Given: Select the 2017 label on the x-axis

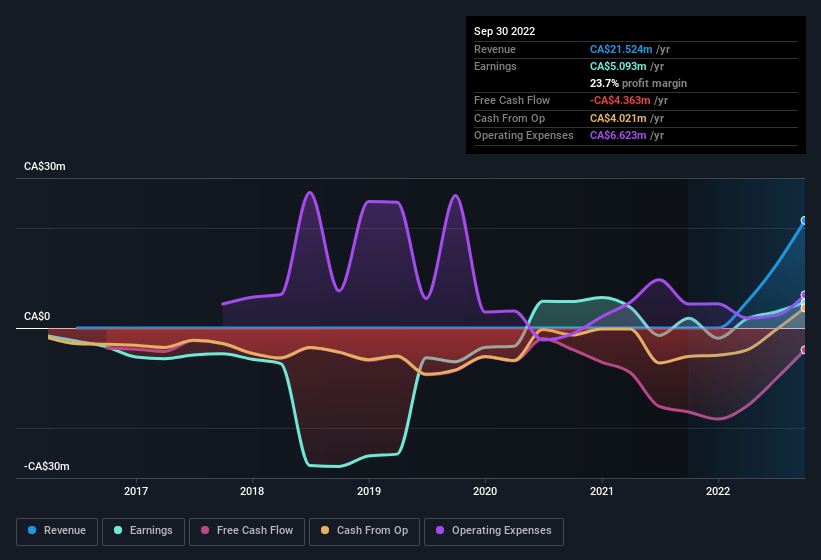Looking at the screenshot, I should click(x=136, y=491).
